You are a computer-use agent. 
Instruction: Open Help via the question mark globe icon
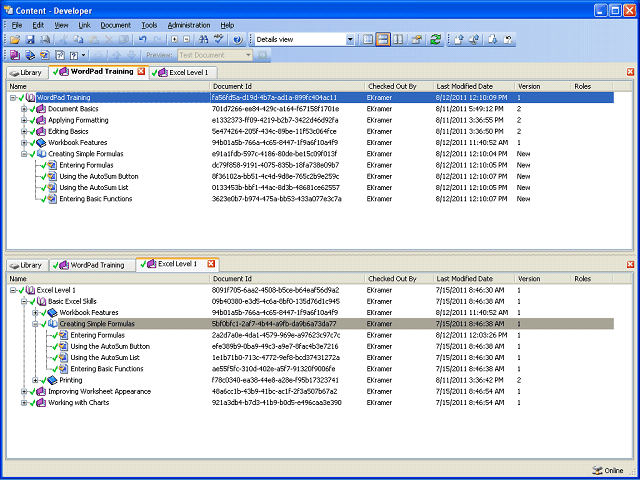tap(238, 40)
